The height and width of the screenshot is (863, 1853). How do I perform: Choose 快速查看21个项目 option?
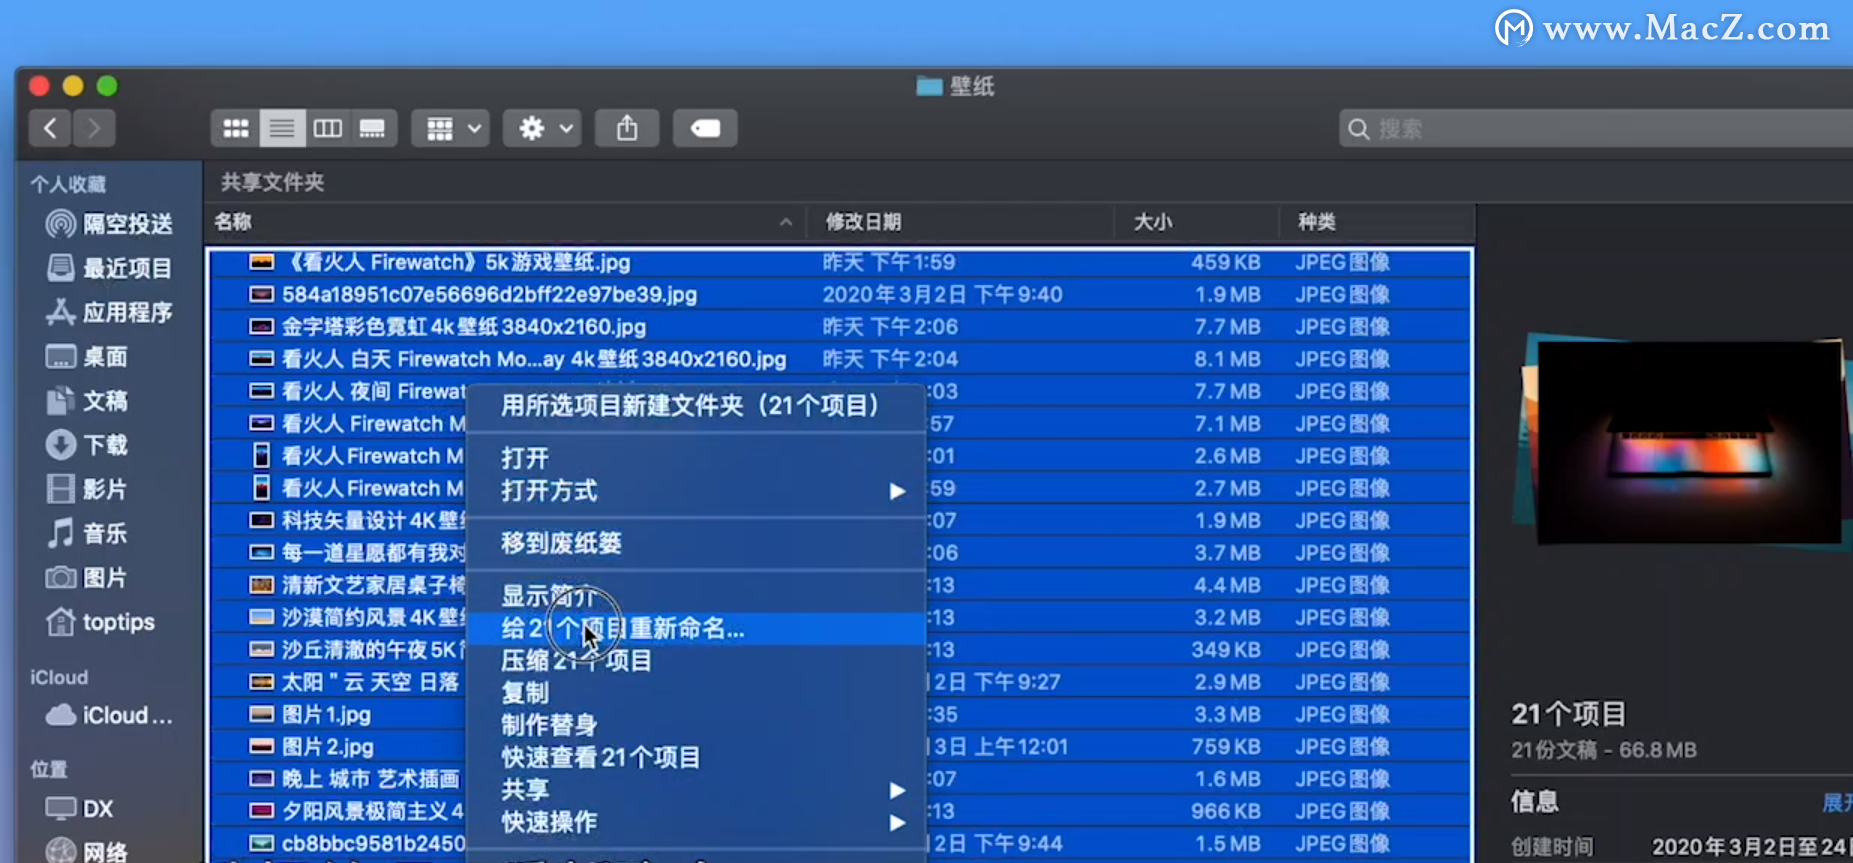coord(695,757)
